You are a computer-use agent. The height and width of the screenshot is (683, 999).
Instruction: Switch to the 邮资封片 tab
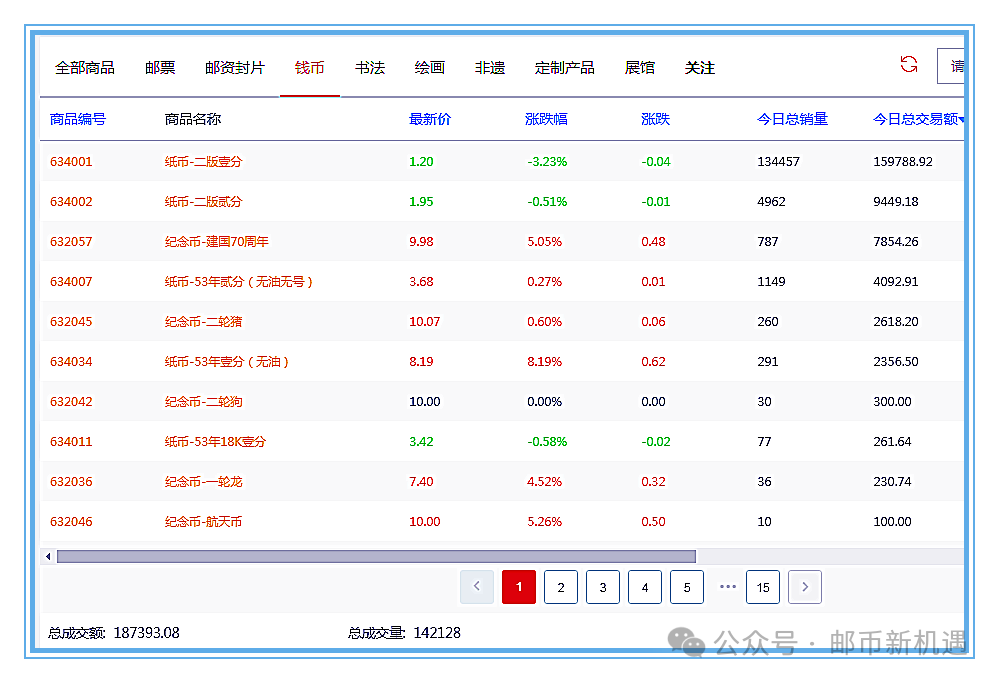235,68
